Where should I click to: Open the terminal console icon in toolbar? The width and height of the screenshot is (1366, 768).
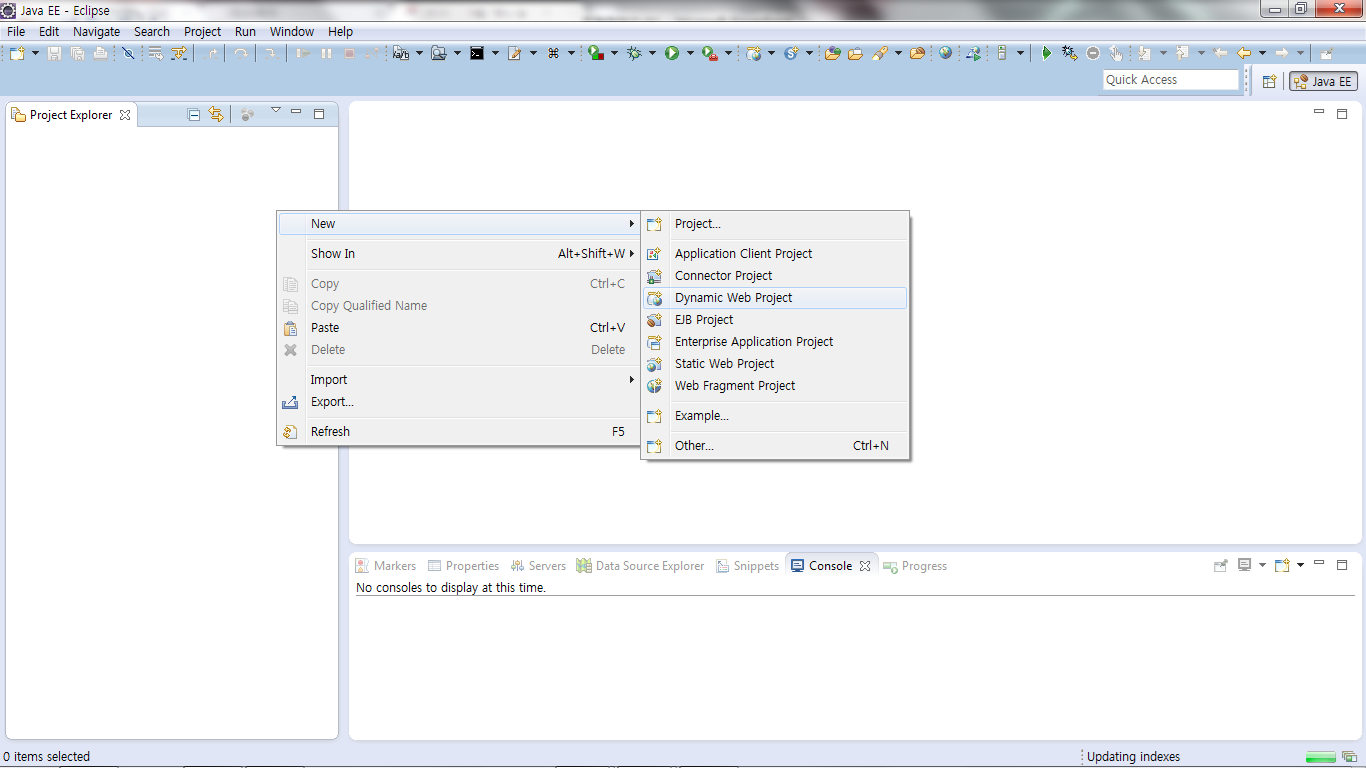coord(477,53)
